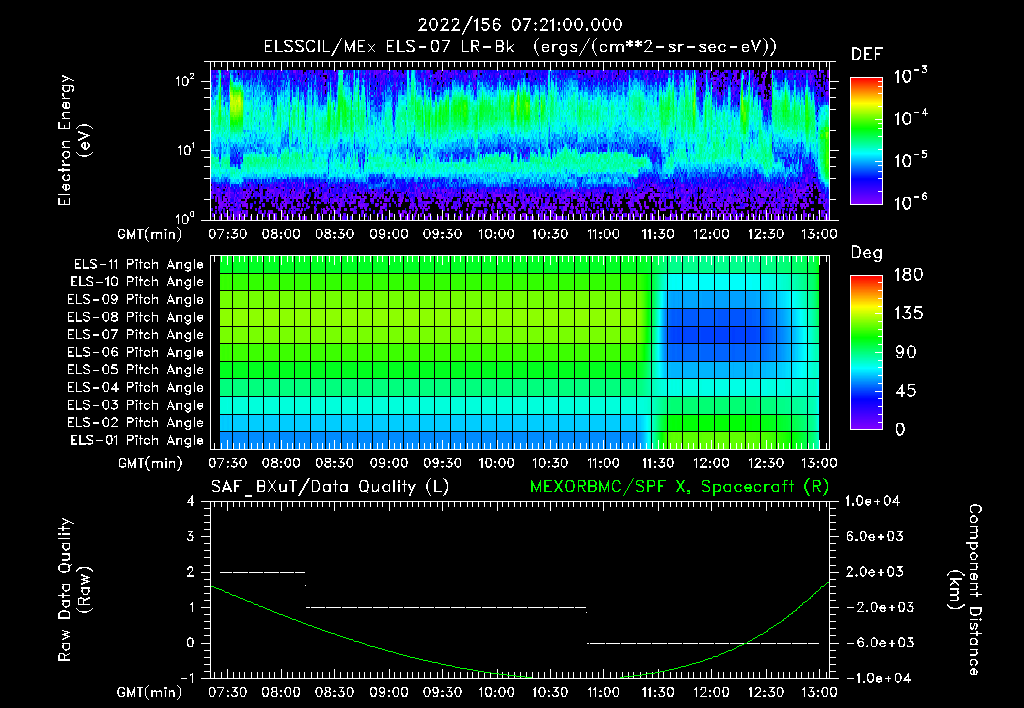1024x708 pixels.
Task: Click the '3' tick on Data Quality axis
Action: (x=190, y=536)
